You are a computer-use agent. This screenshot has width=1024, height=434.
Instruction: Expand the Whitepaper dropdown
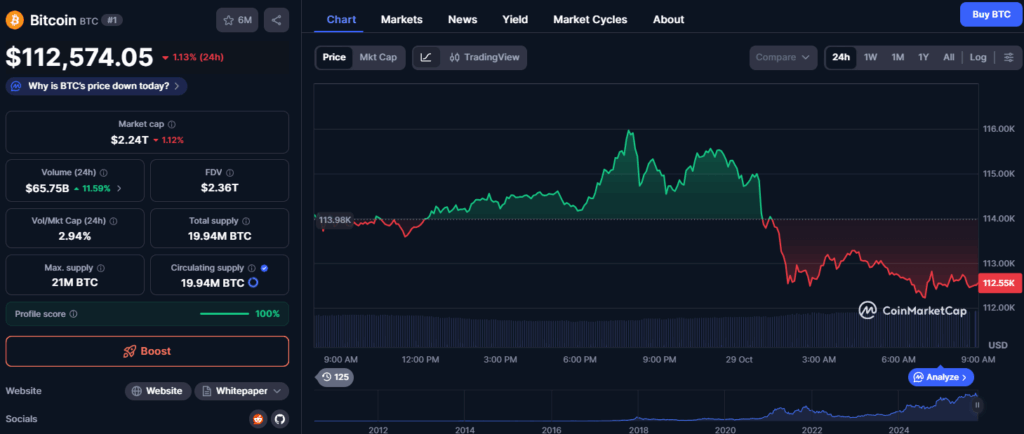coord(243,391)
